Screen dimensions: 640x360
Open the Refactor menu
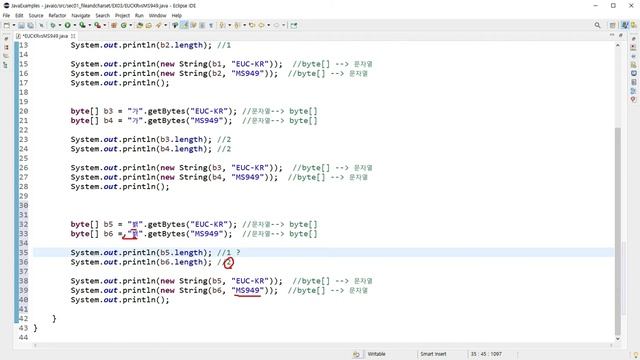[57, 16]
